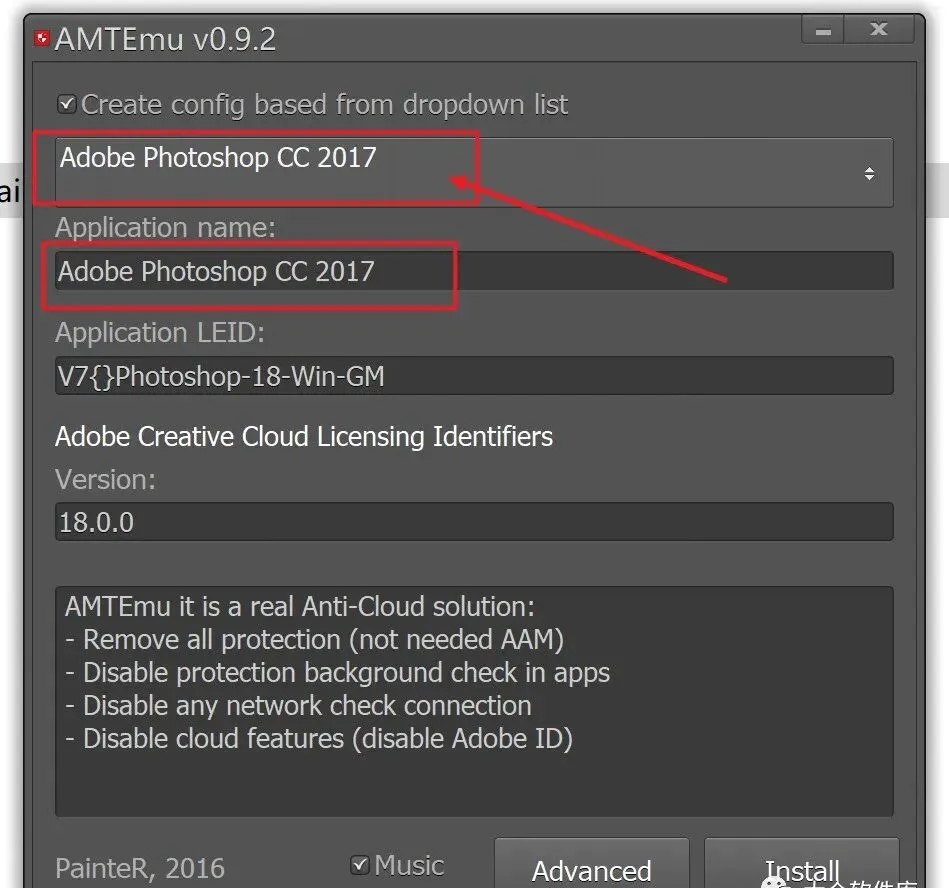Click the Application name: label

pos(165,228)
